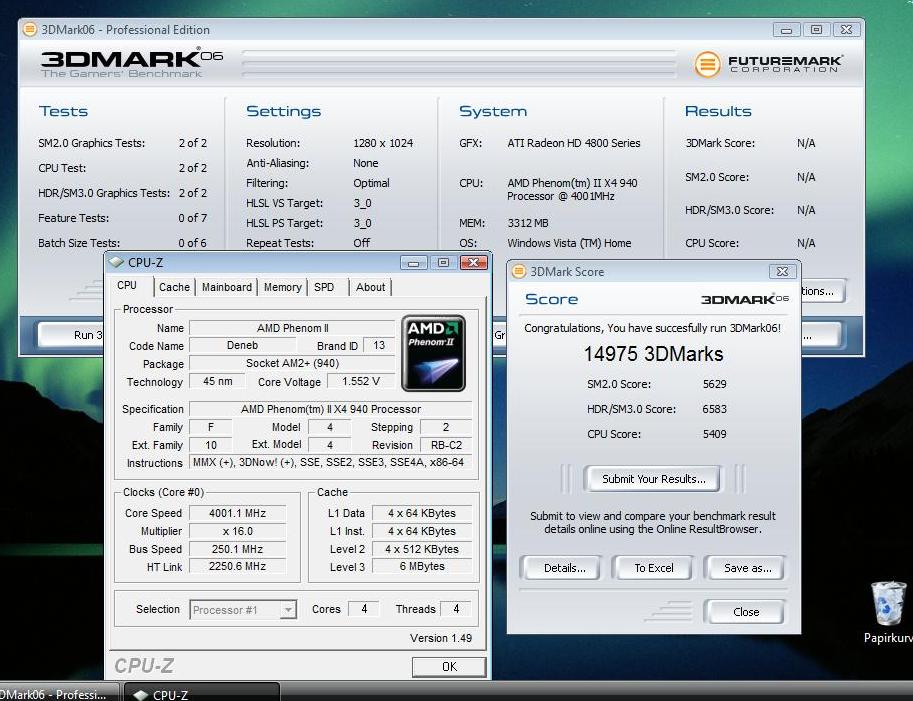This screenshot has height=701, width=913.
Task: Click OK button in CPU-Z
Action: click(449, 667)
